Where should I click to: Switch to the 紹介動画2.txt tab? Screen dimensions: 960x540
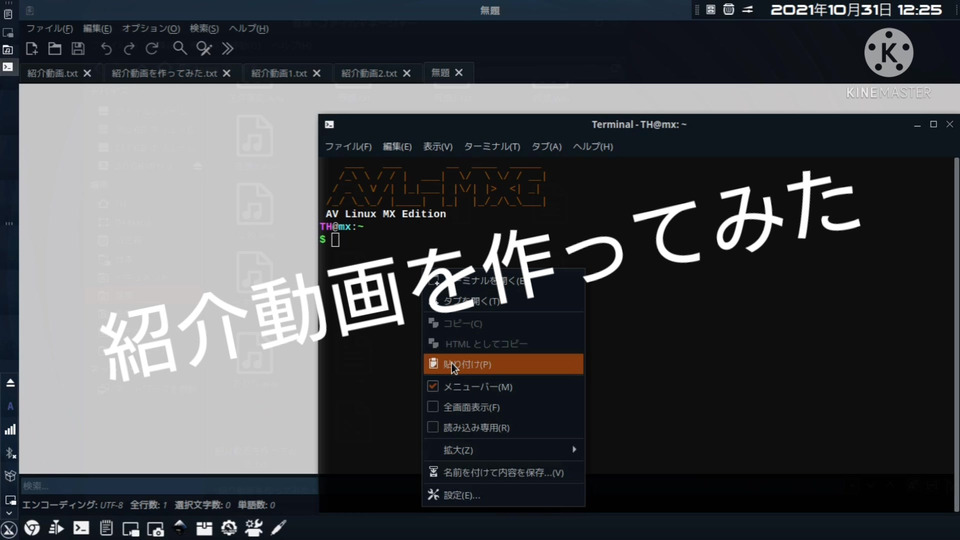[x=369, y=73]
